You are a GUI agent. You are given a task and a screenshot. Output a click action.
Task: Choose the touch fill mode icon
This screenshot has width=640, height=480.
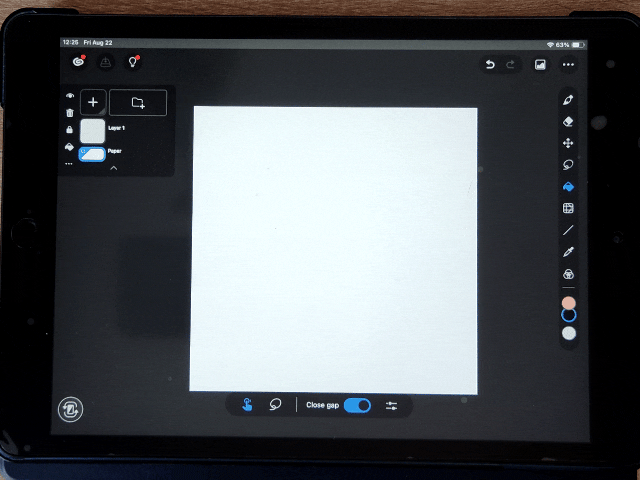[x=247, y=404]
